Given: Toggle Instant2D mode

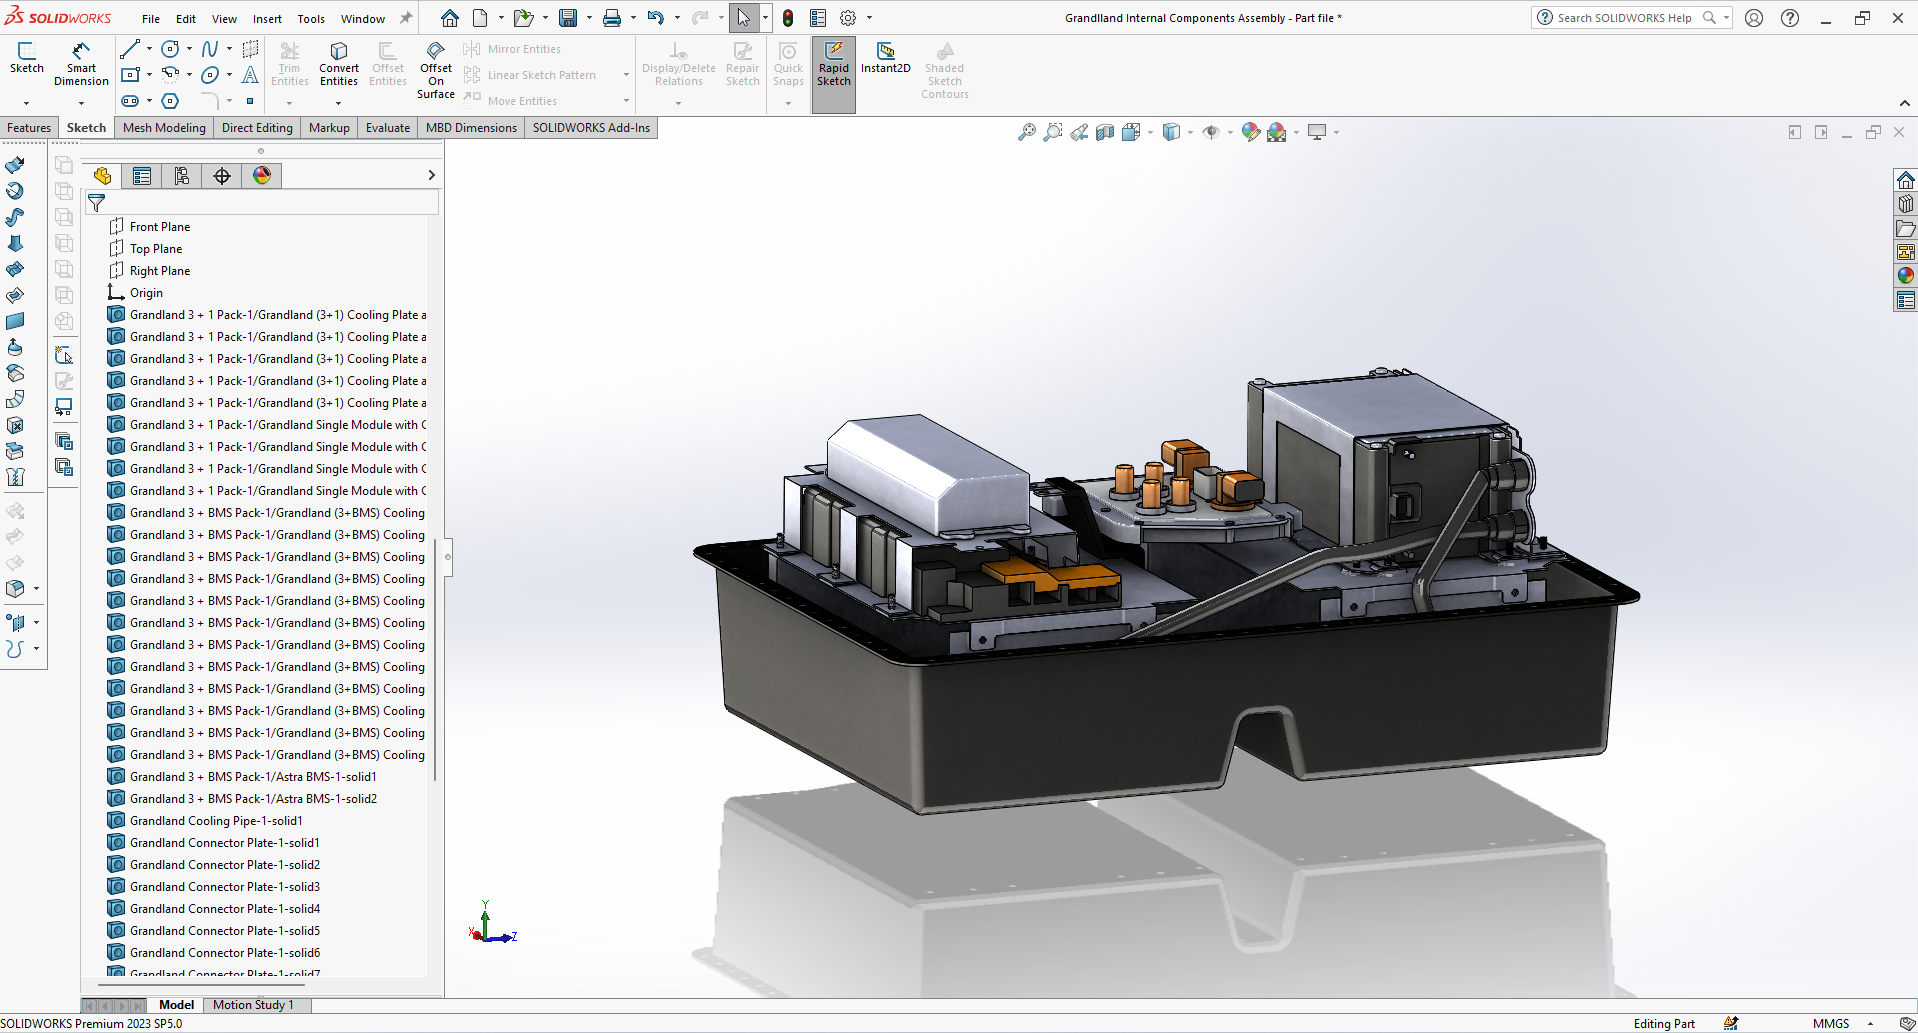Looking at the screenshot, I should click(886, 58).
